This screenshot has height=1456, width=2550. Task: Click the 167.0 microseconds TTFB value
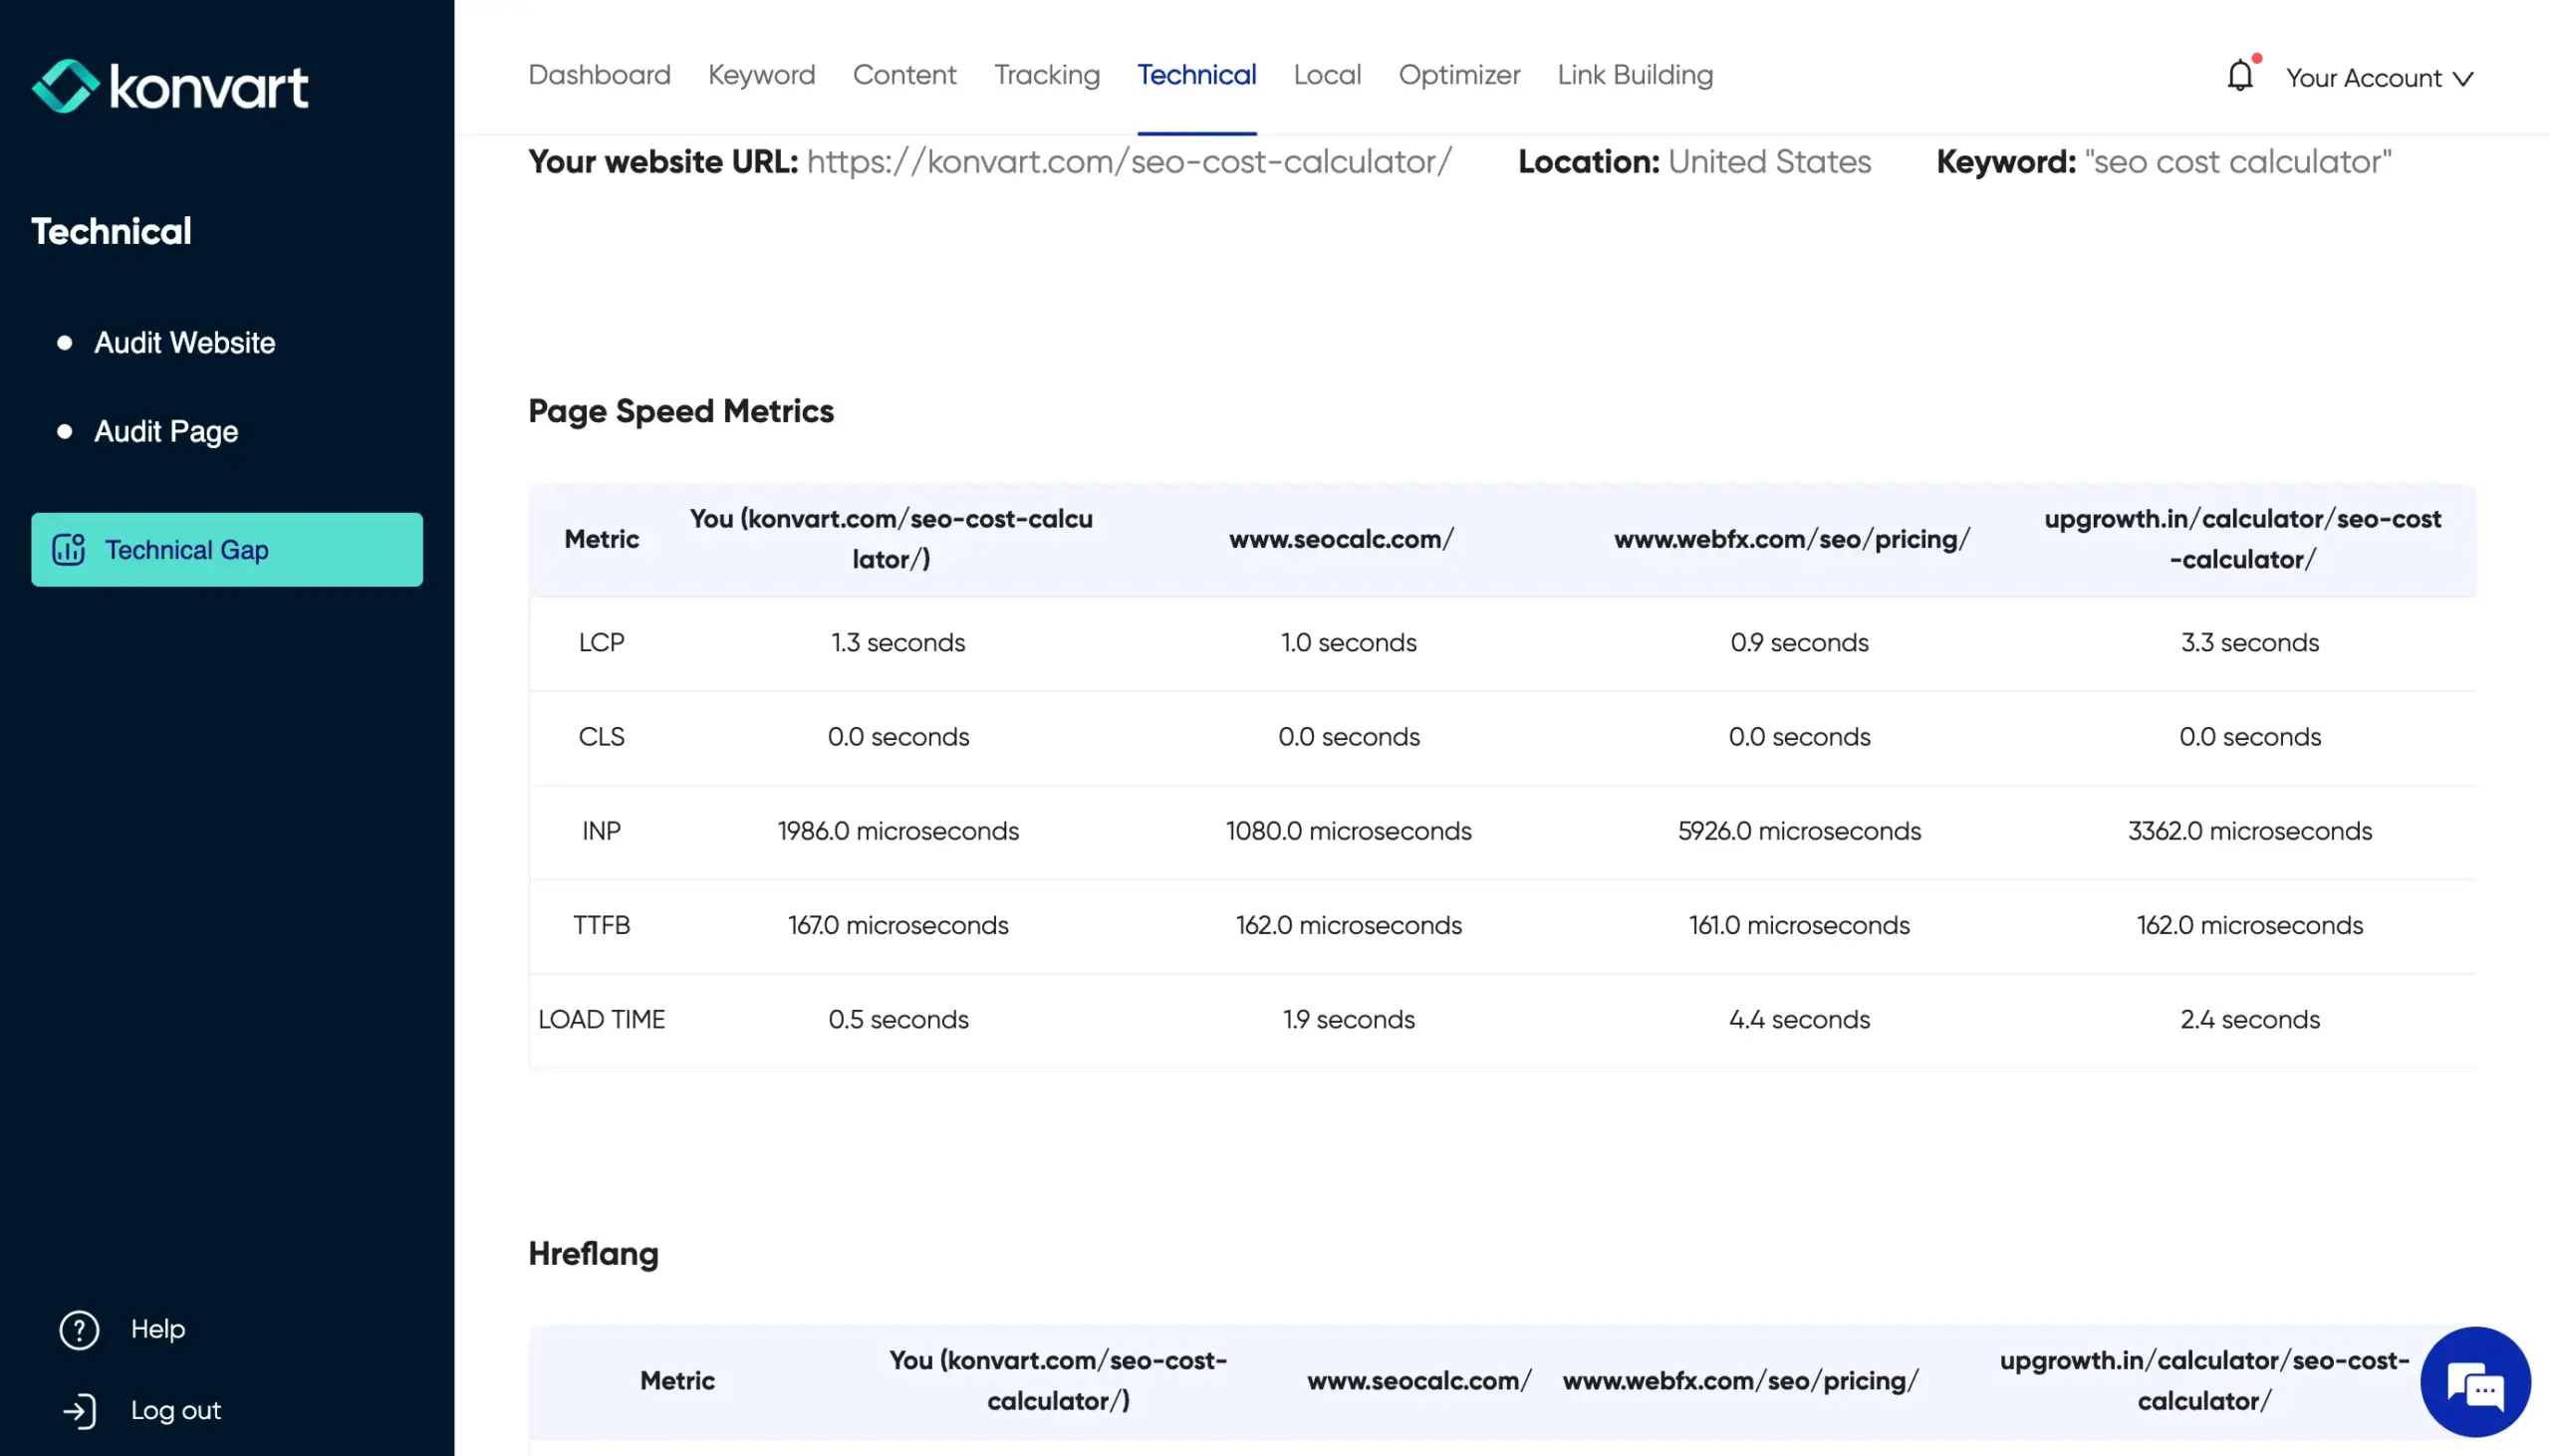(x=898, y=925)
